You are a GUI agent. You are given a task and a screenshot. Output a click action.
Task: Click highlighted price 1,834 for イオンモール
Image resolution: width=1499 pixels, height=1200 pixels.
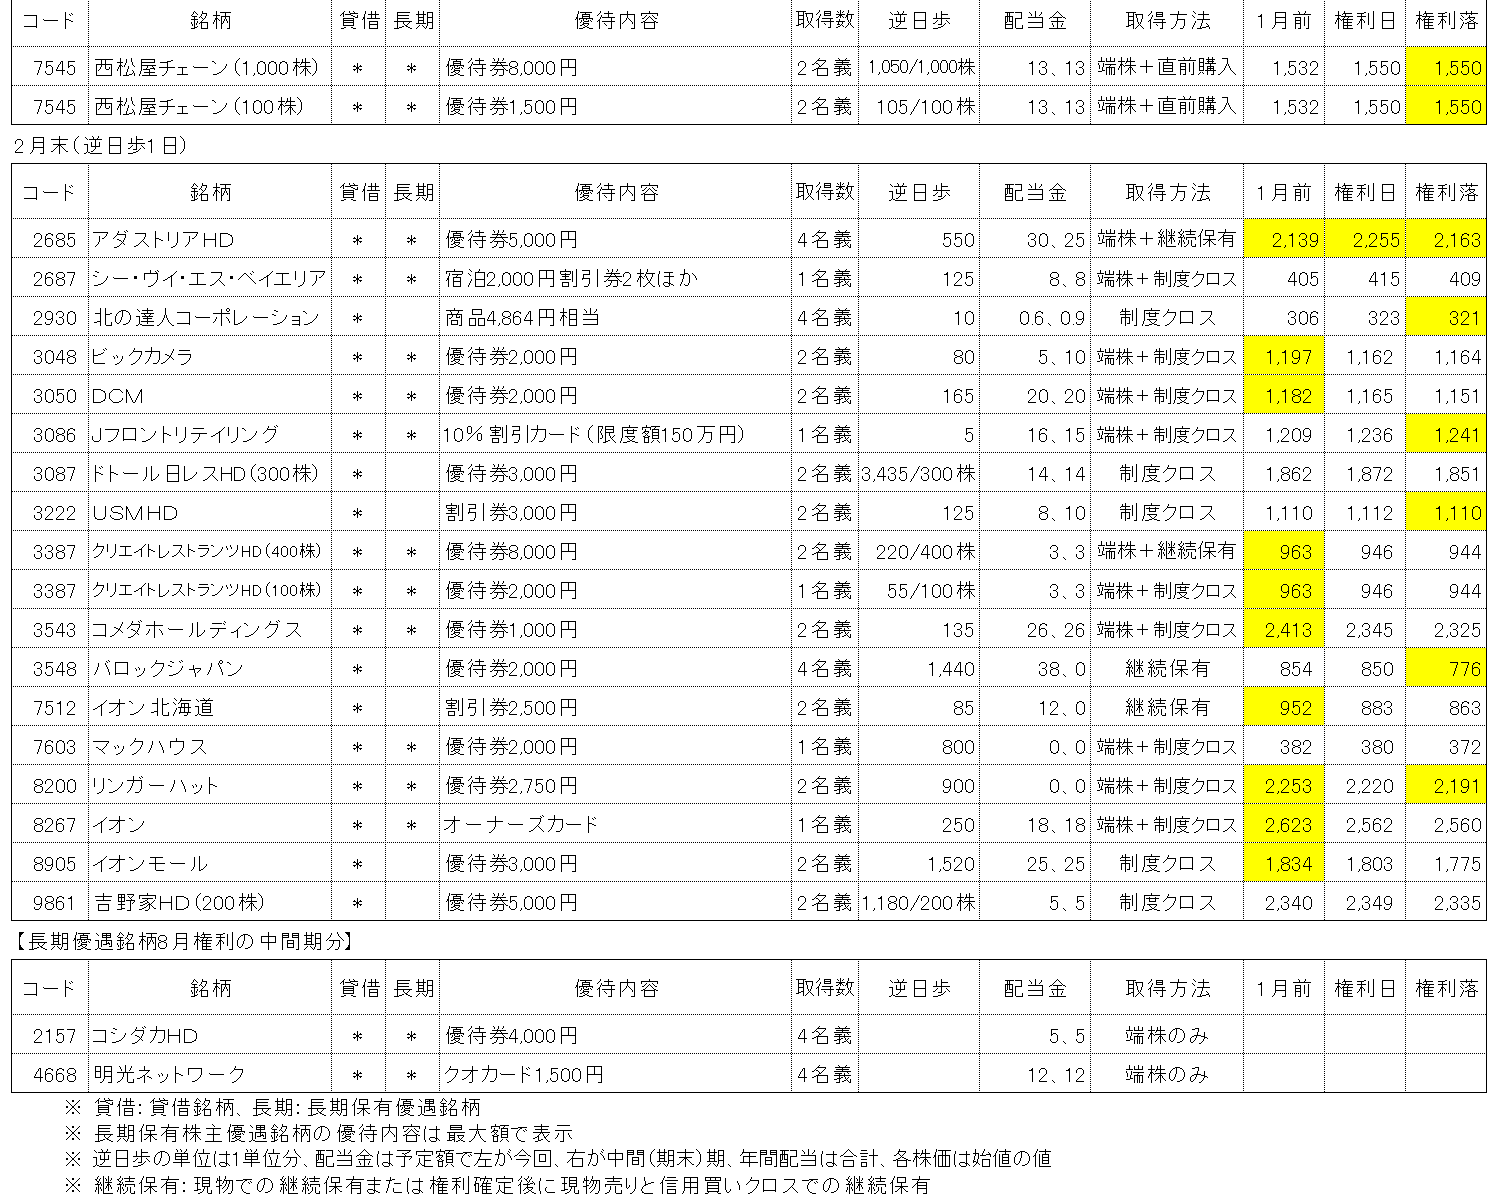(1284, 864)
